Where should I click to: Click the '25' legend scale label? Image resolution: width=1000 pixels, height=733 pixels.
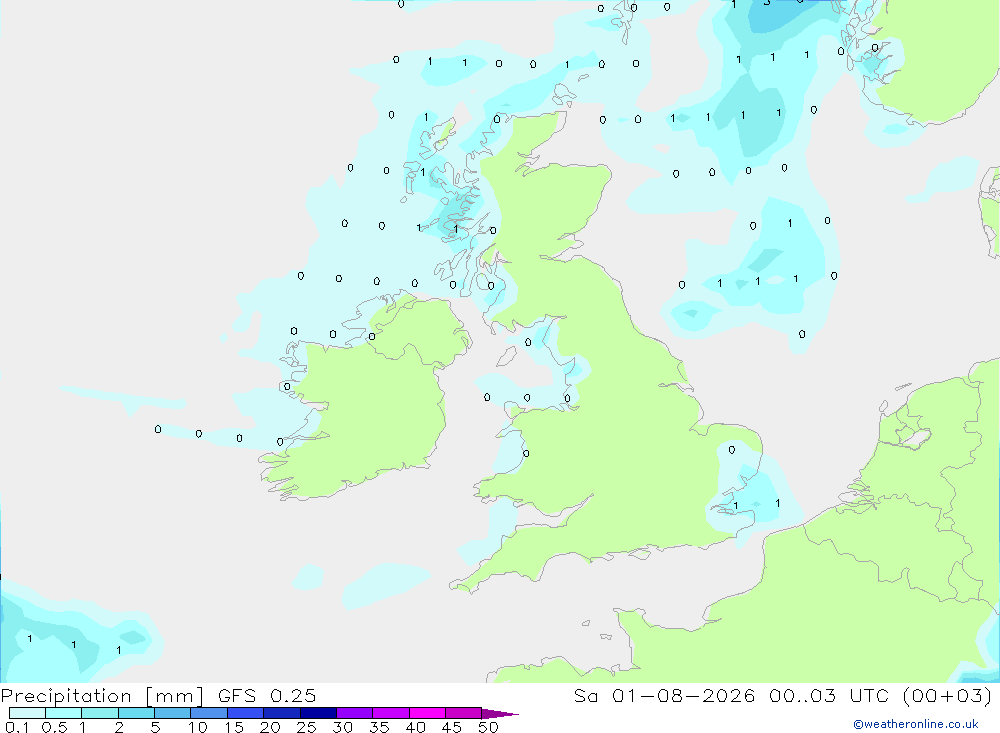pyautogui.click(x=306, y=727)
